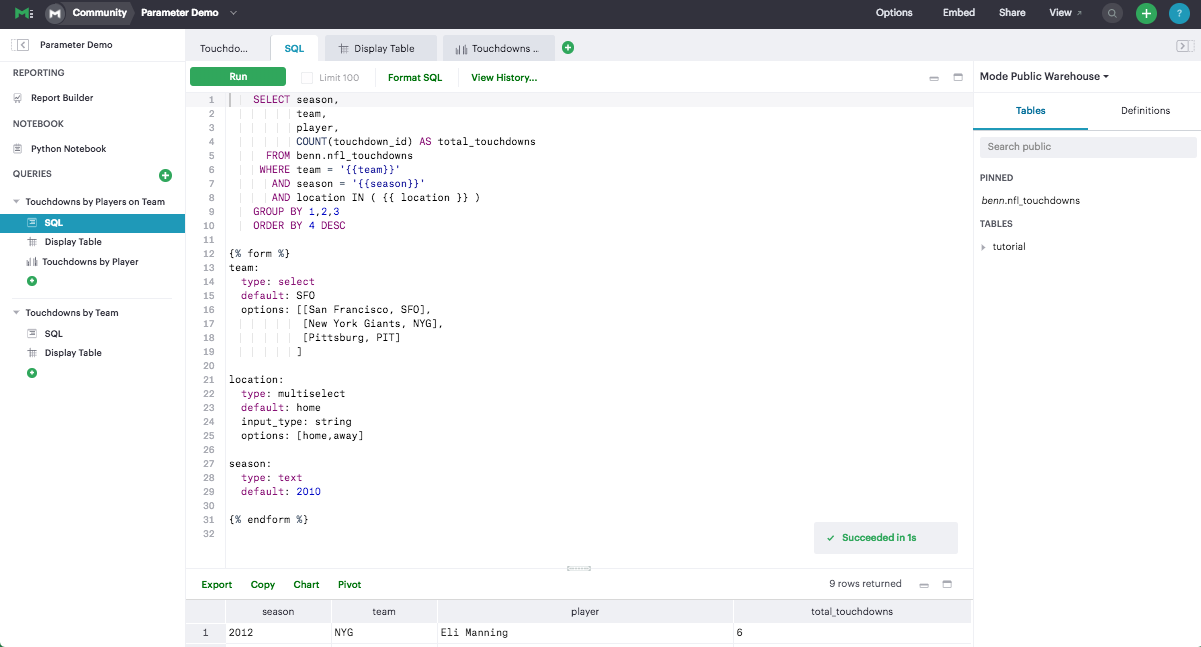The image size is (1201, 647).
Task: Click Format SQL
Action: tap(415, 77)
